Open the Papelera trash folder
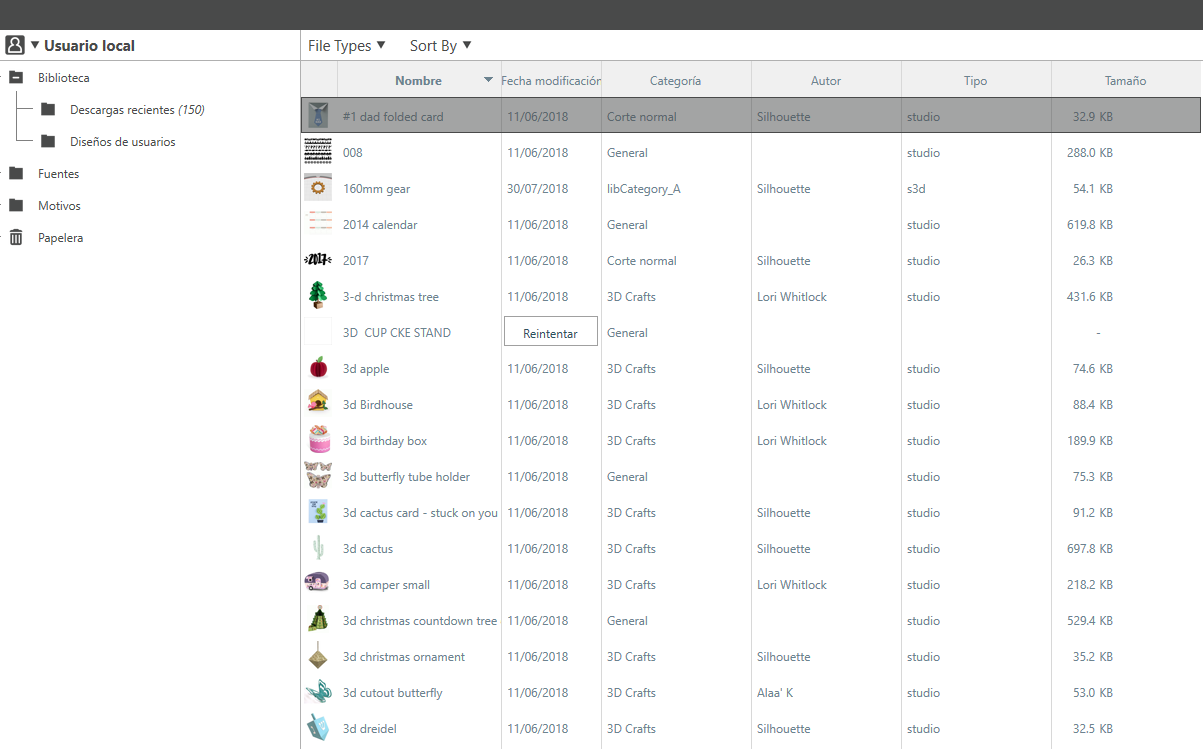 coord(60,238)
